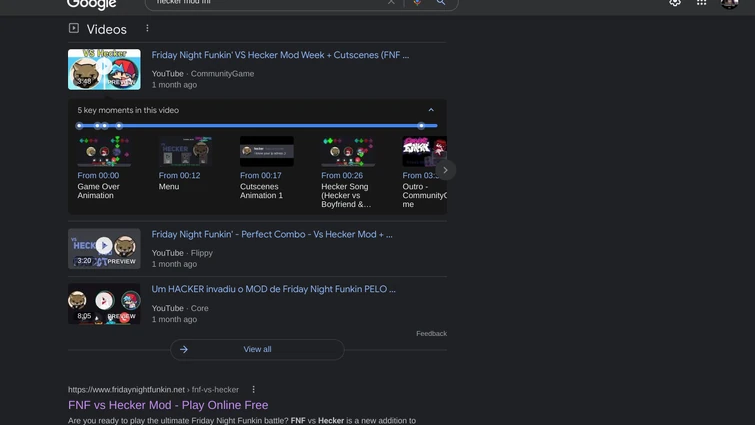Send Feedback on video results

pyautogui.click(x=431, y=334)
